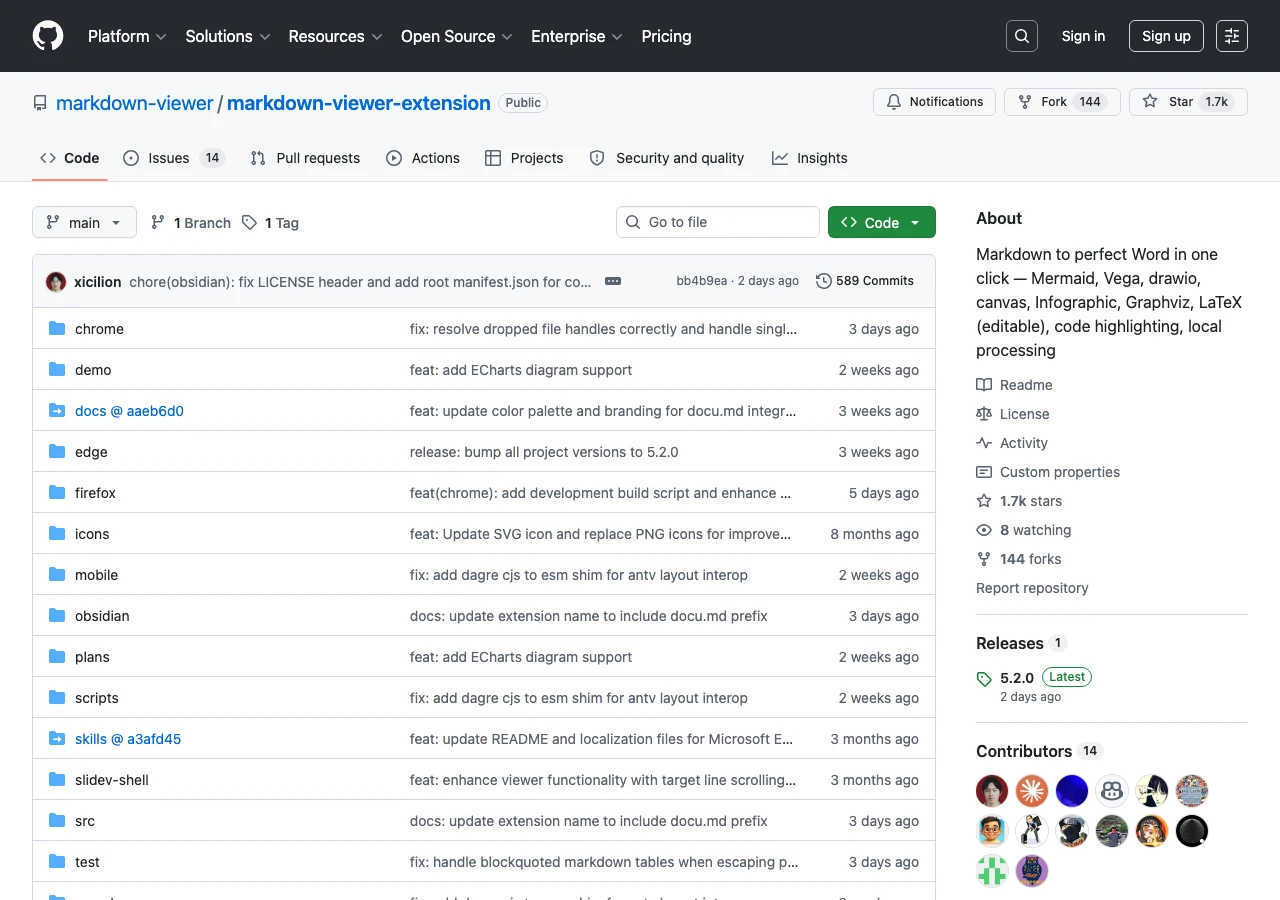View the 8 watching link
The image size is (1280, 900).
[1024, 530]
